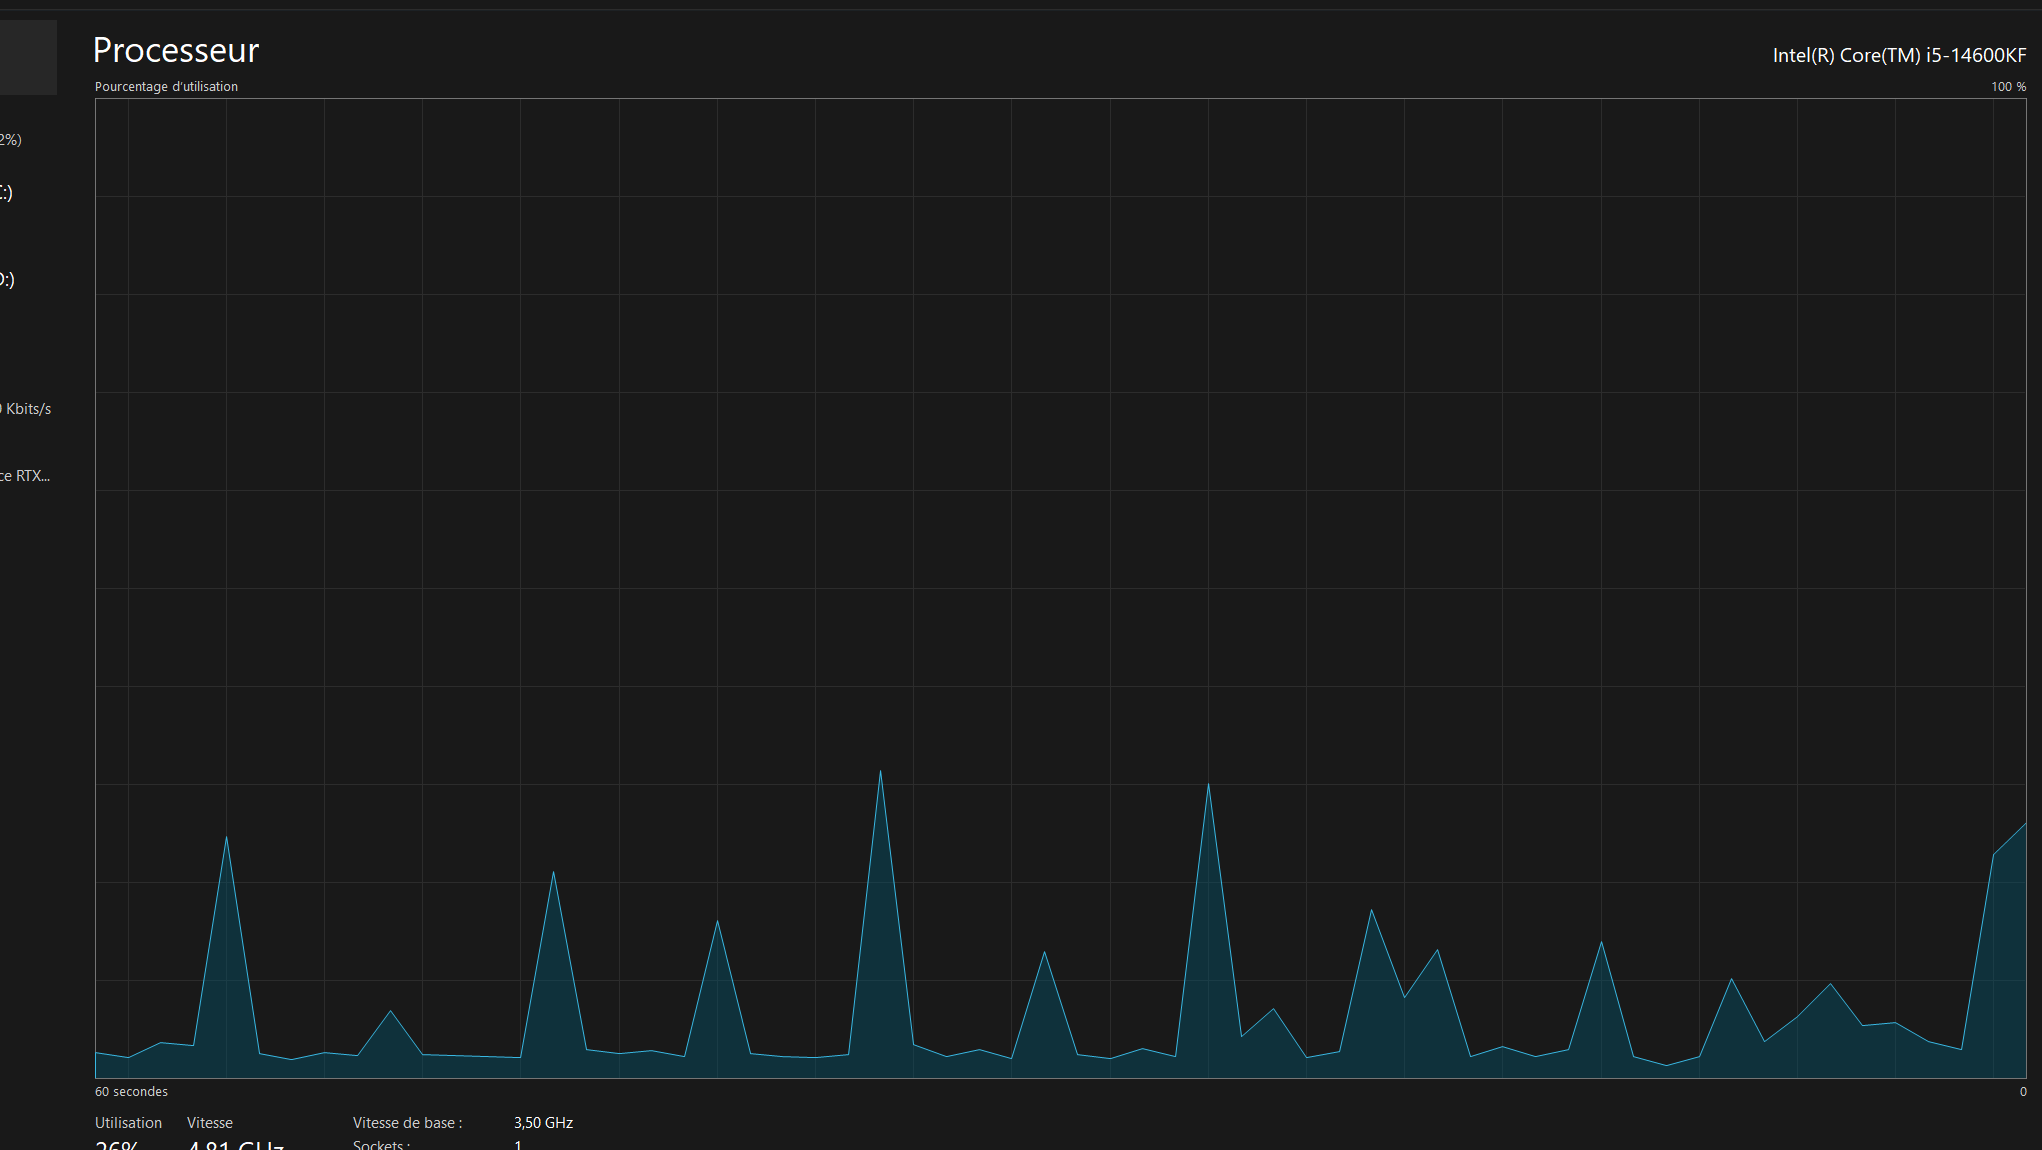
Task: Select the RTX GPU sidebar entry
Action: pyautogui.click(x=25, y=475)
